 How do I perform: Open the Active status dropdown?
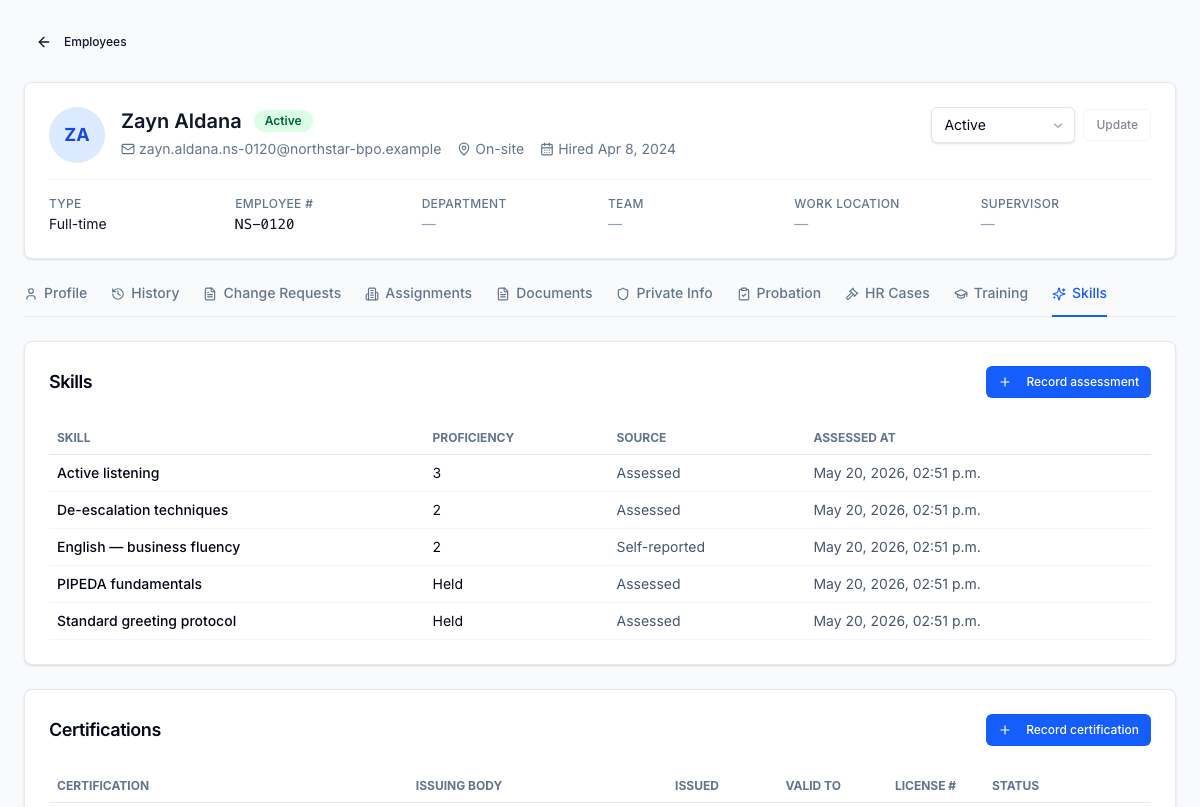1003,125
